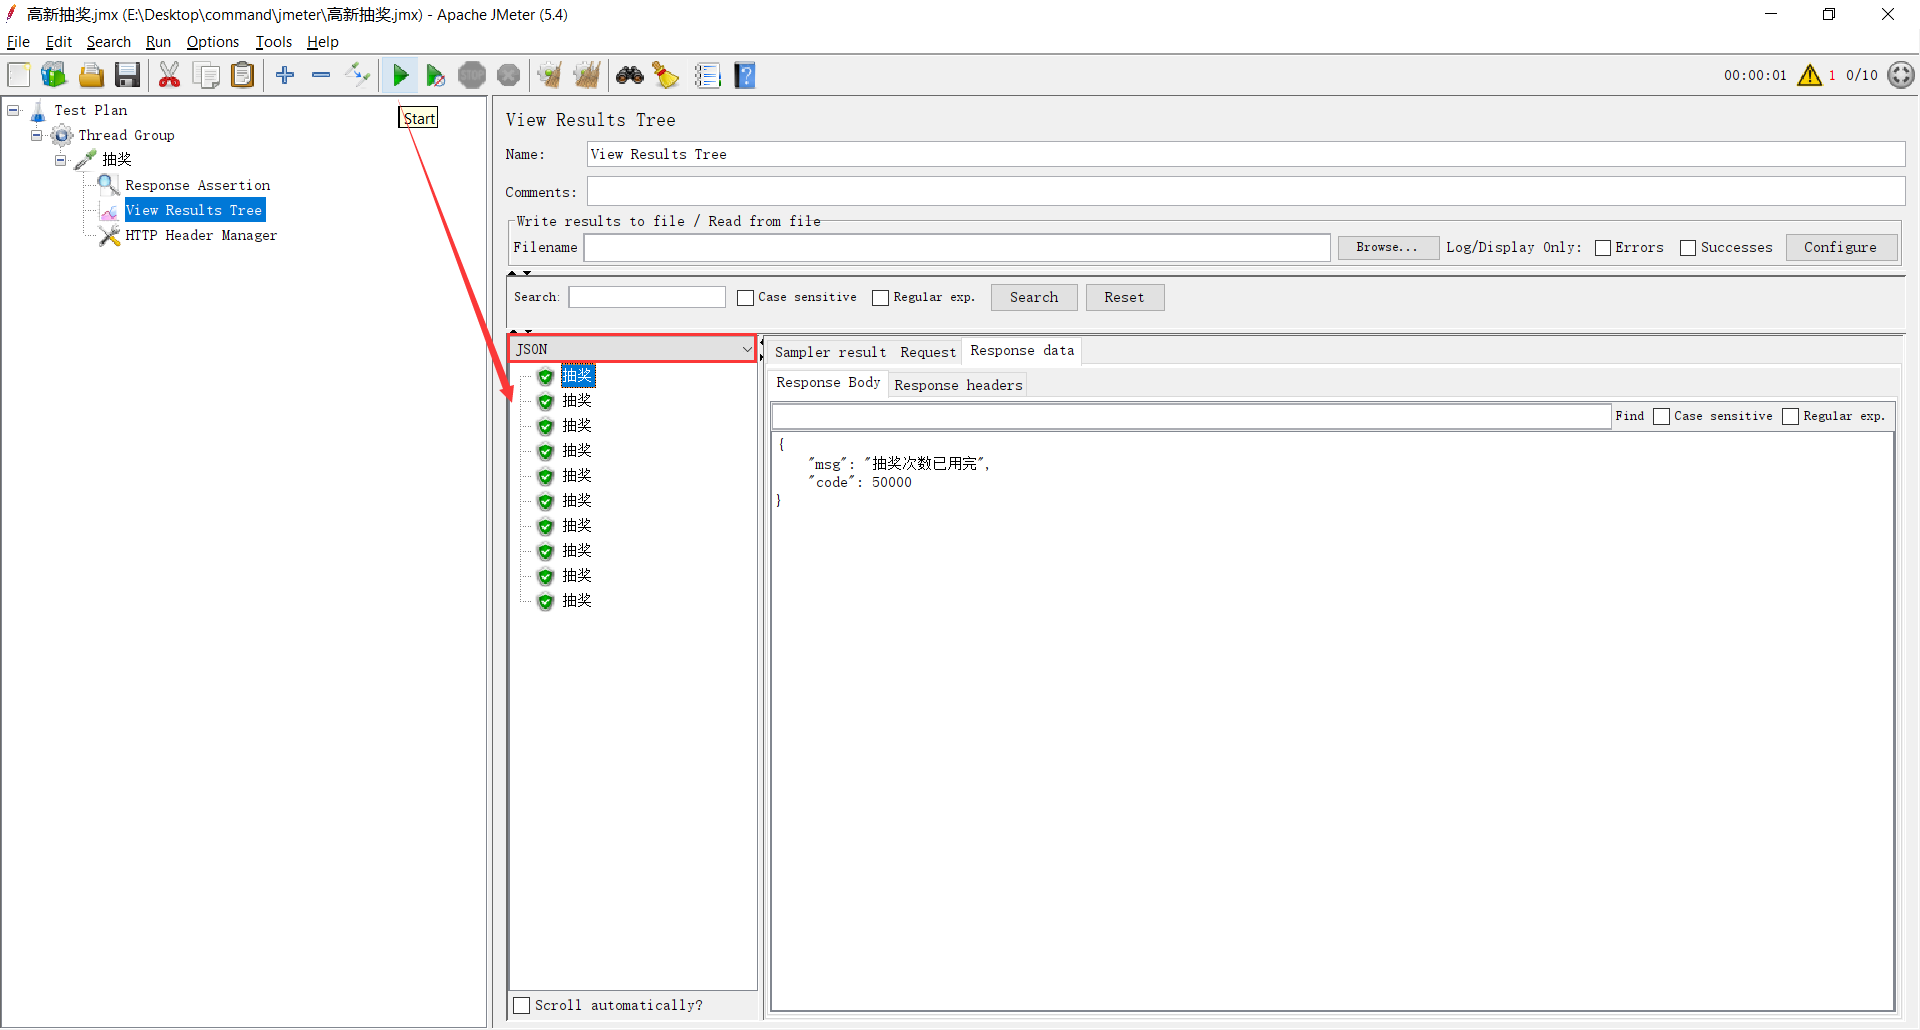Click the Filename input field
1920x1030 pixels.
click(957, 247)
